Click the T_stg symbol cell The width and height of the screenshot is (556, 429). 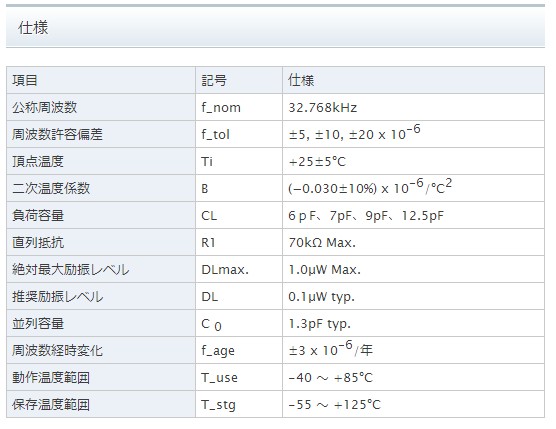(x=239, y=405)
